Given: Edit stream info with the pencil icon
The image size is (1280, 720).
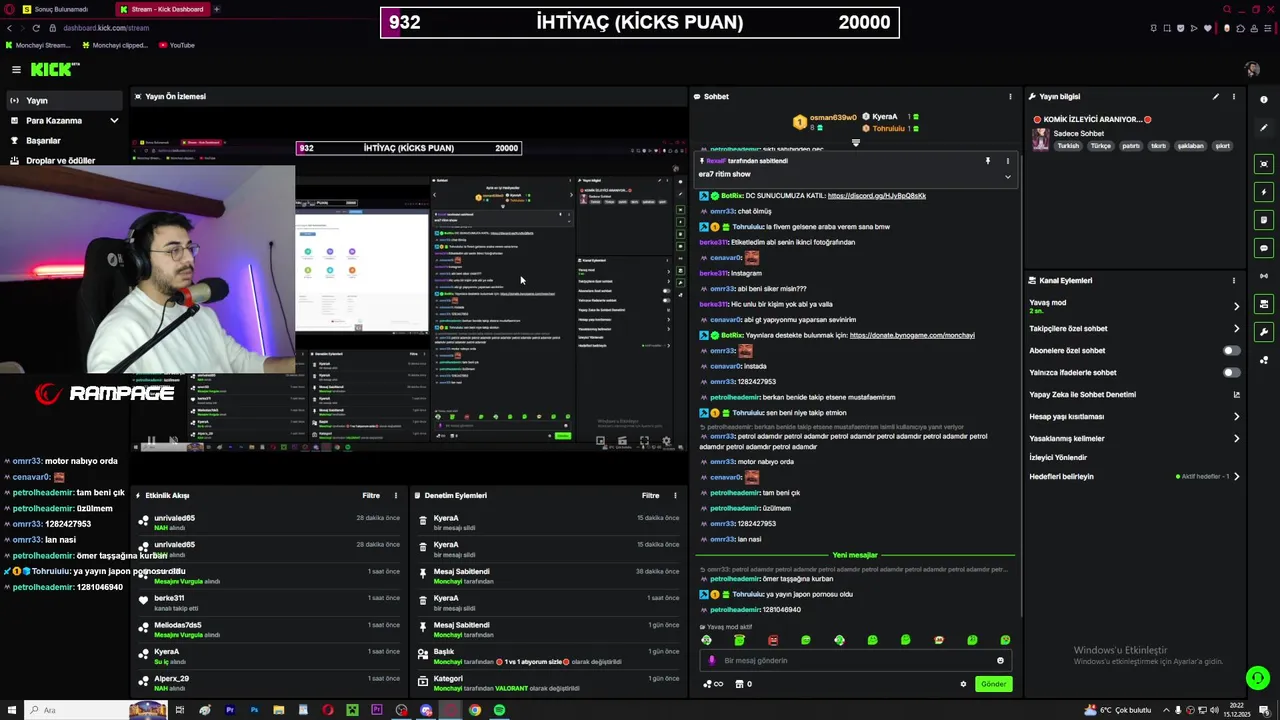Looking at the screenshot, I should point(1215,97).
